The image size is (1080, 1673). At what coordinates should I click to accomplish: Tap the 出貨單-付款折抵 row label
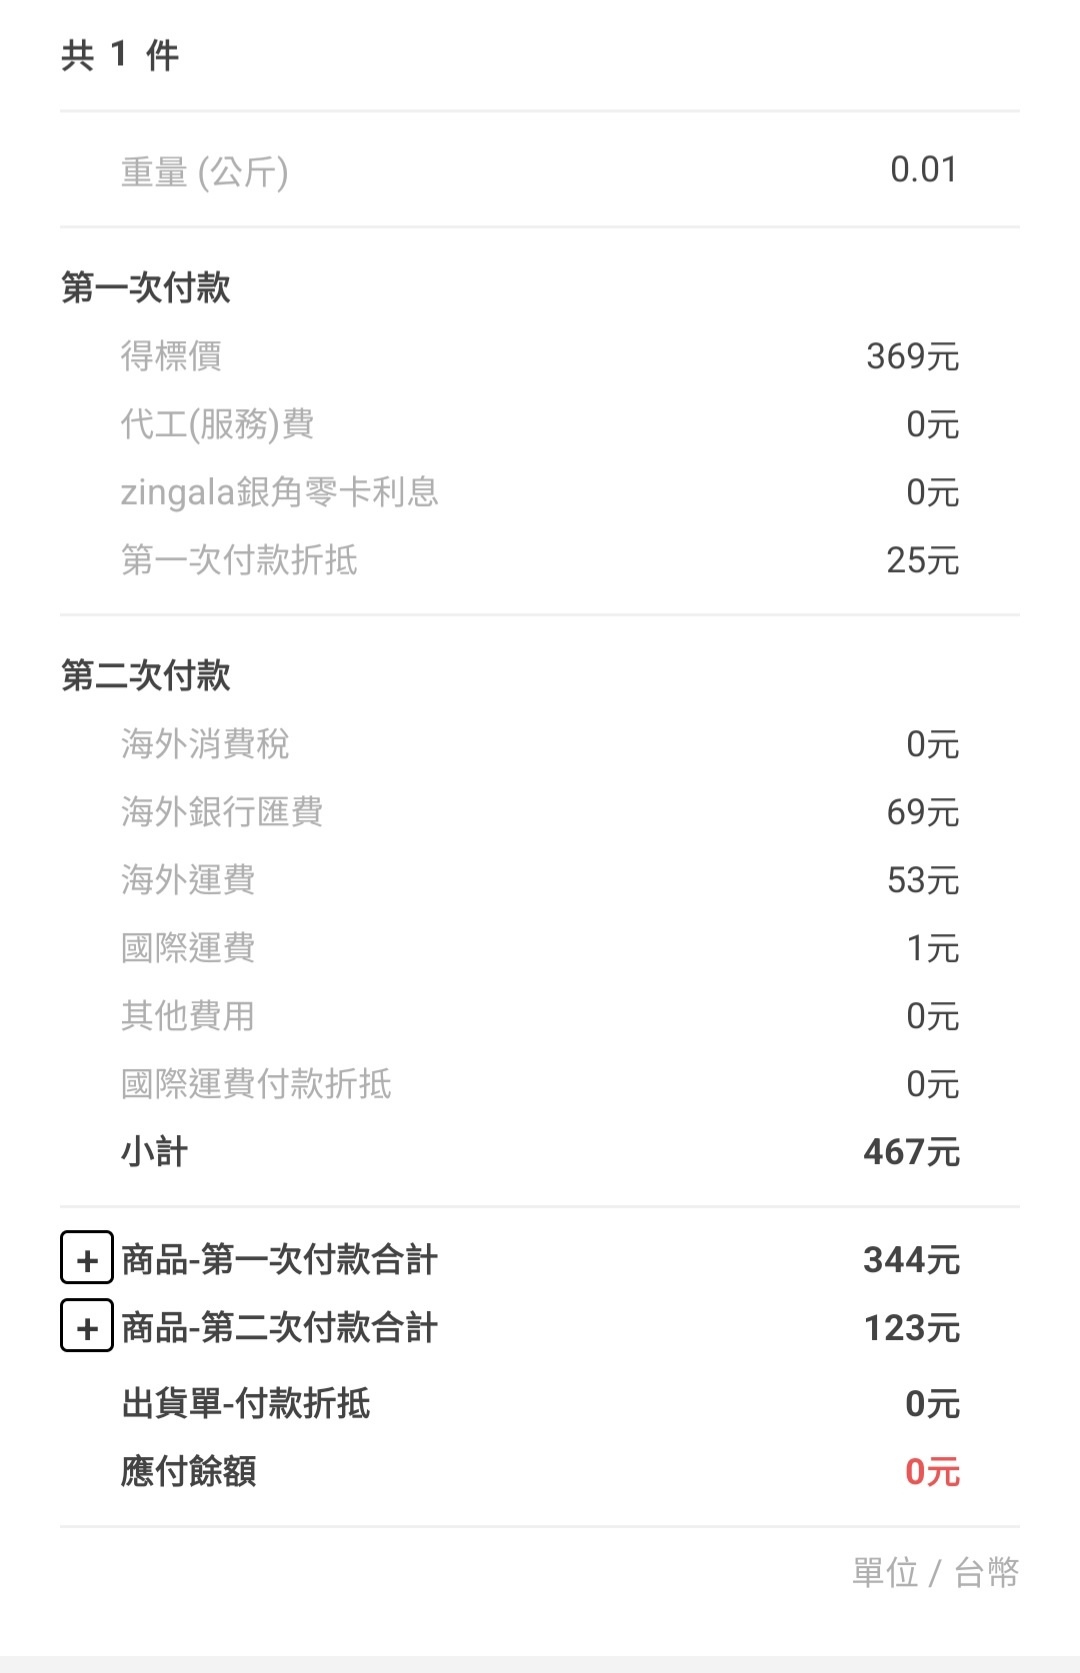246,1403
